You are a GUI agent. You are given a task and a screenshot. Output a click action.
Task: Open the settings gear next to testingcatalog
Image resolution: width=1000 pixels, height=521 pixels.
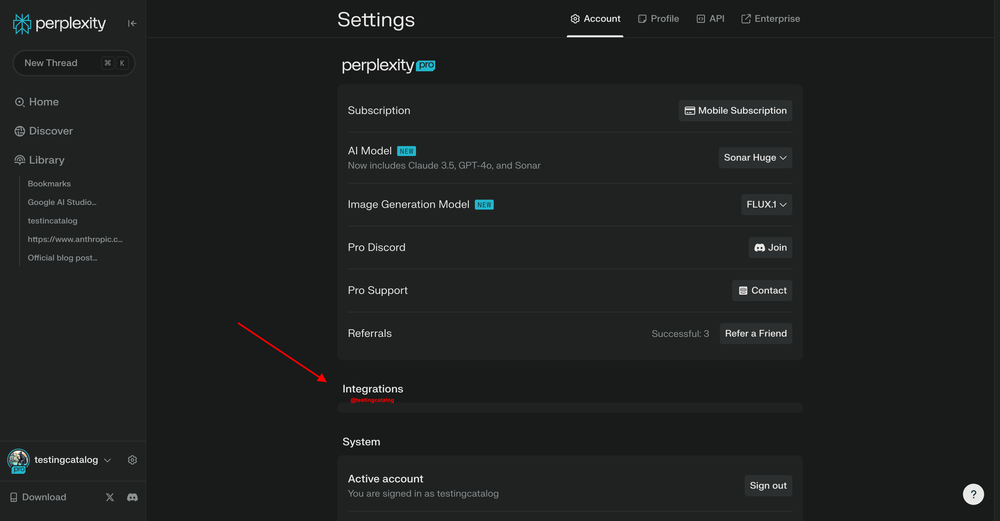[132, 460]
